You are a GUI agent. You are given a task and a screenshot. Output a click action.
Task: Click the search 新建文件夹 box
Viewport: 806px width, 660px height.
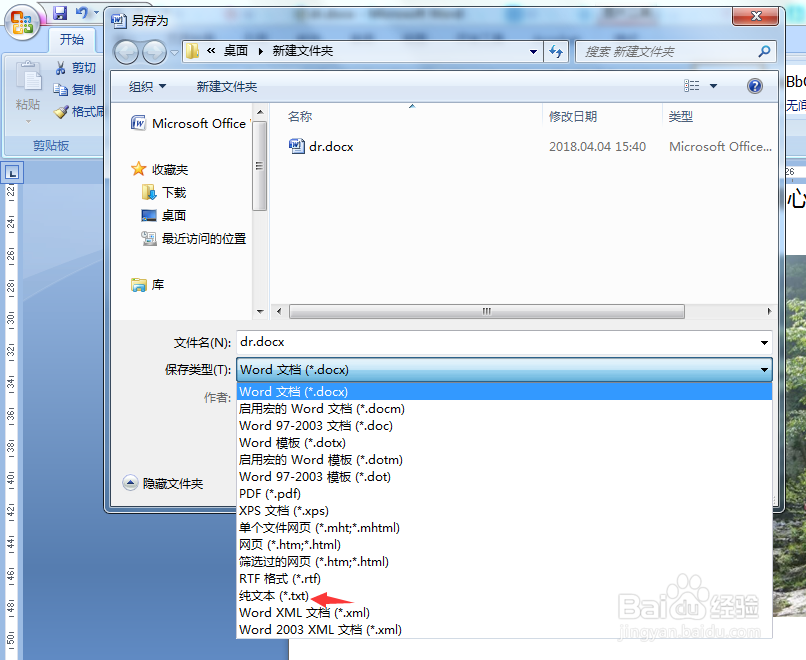pos(675,51)
